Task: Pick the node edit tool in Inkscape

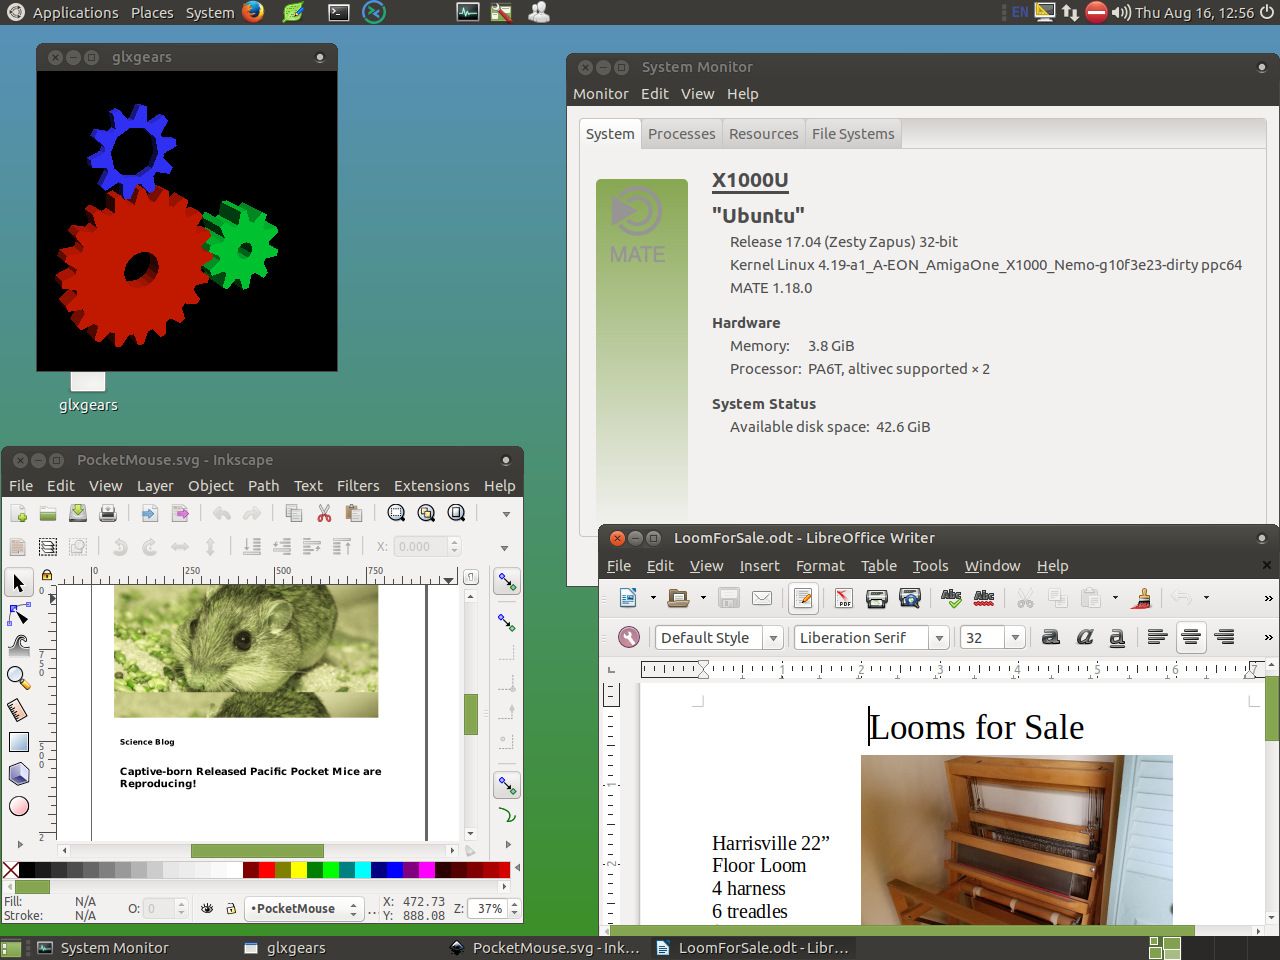Action: 18,614
